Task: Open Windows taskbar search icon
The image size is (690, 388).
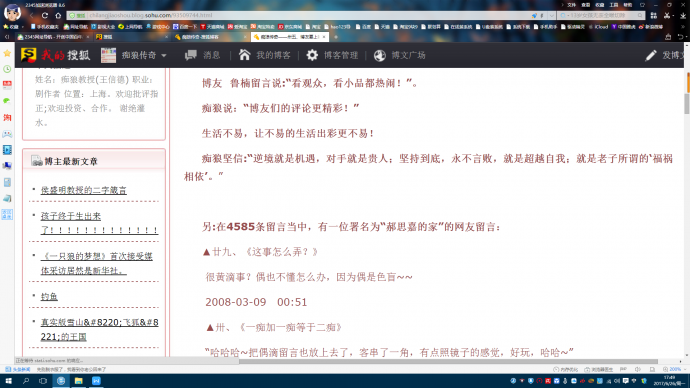Action: (26, 381)
